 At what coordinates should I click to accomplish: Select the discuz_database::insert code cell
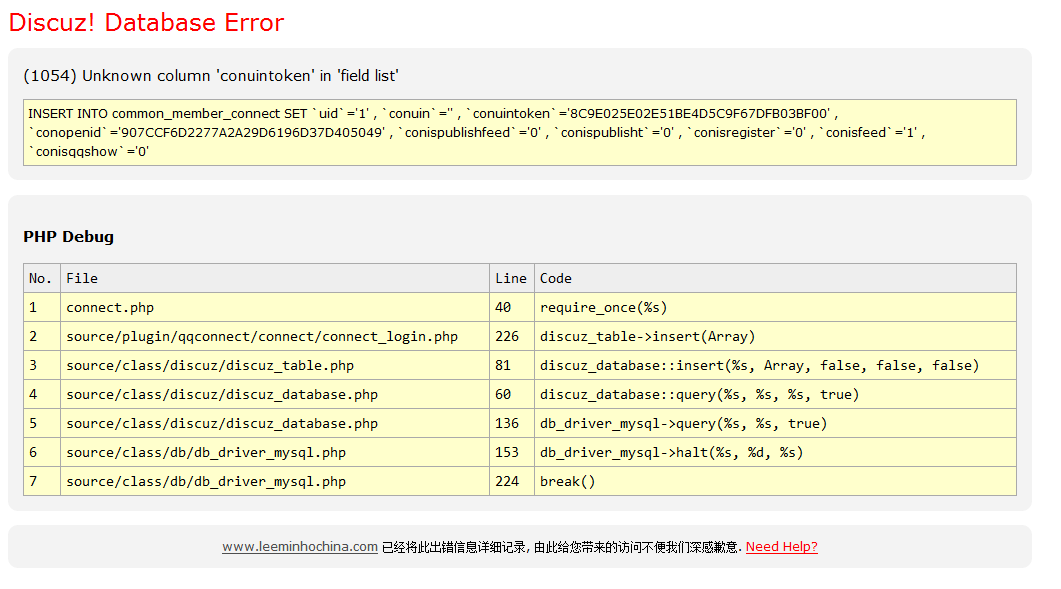point(775,366)
